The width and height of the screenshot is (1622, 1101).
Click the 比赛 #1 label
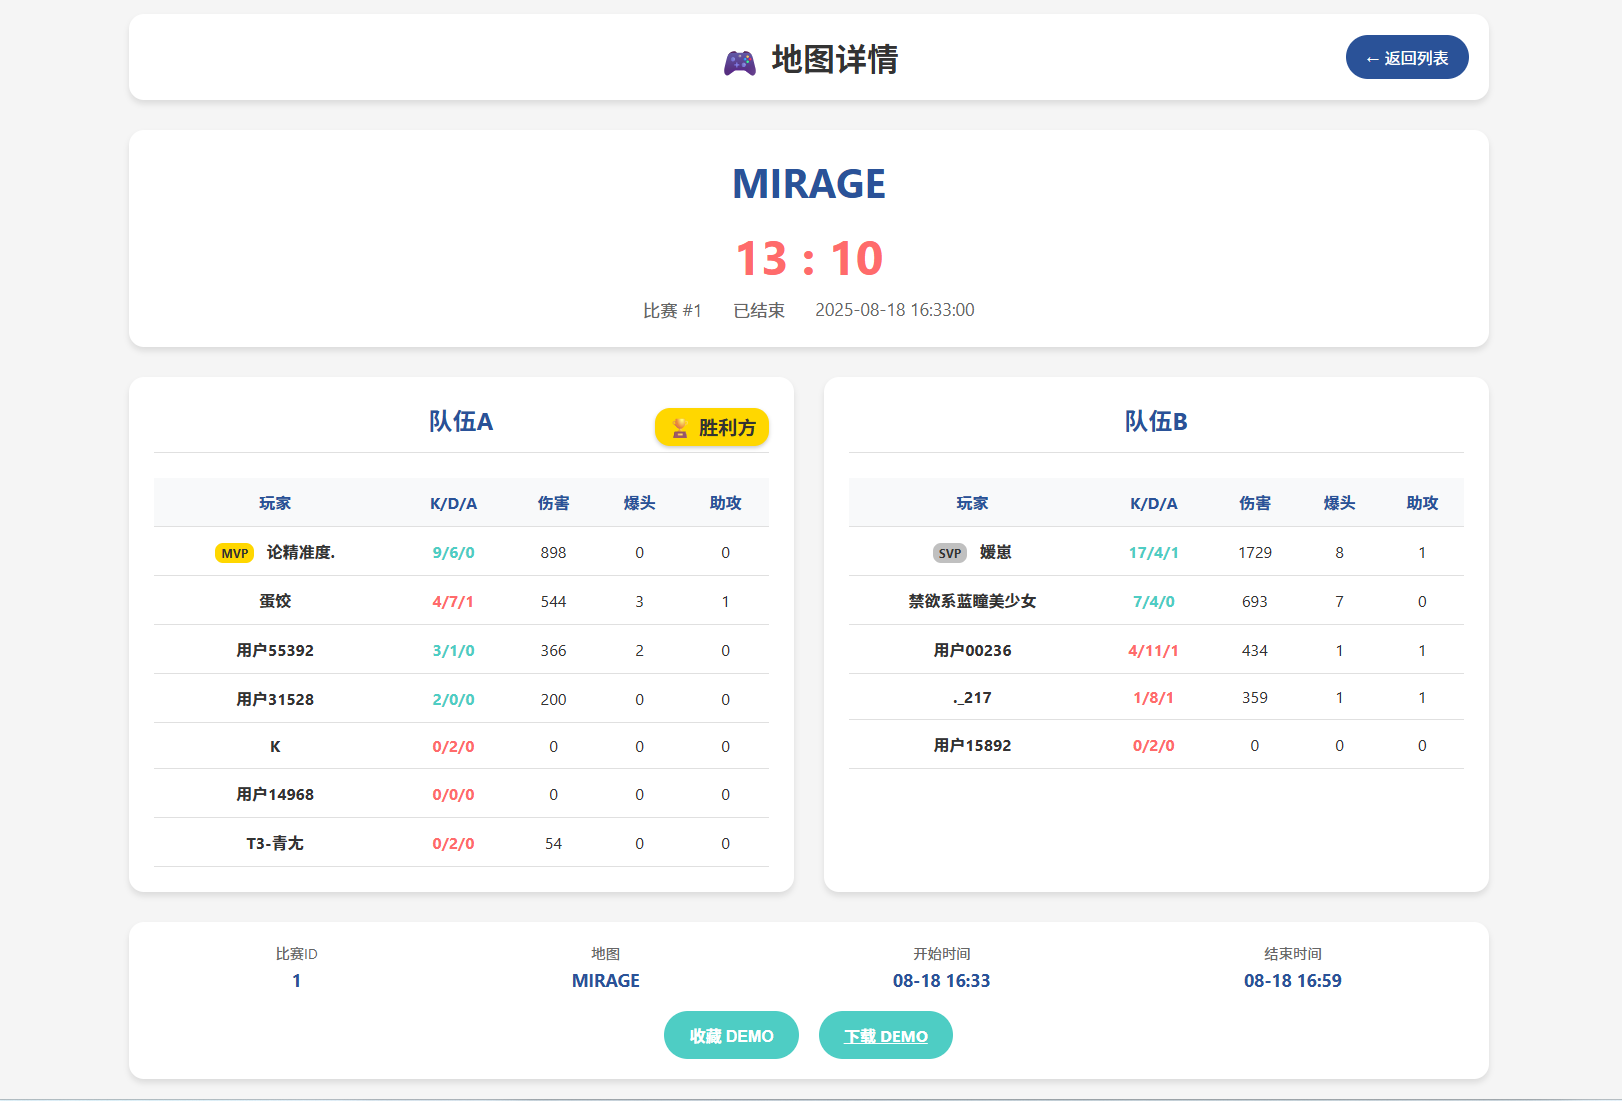click(672, 310)
